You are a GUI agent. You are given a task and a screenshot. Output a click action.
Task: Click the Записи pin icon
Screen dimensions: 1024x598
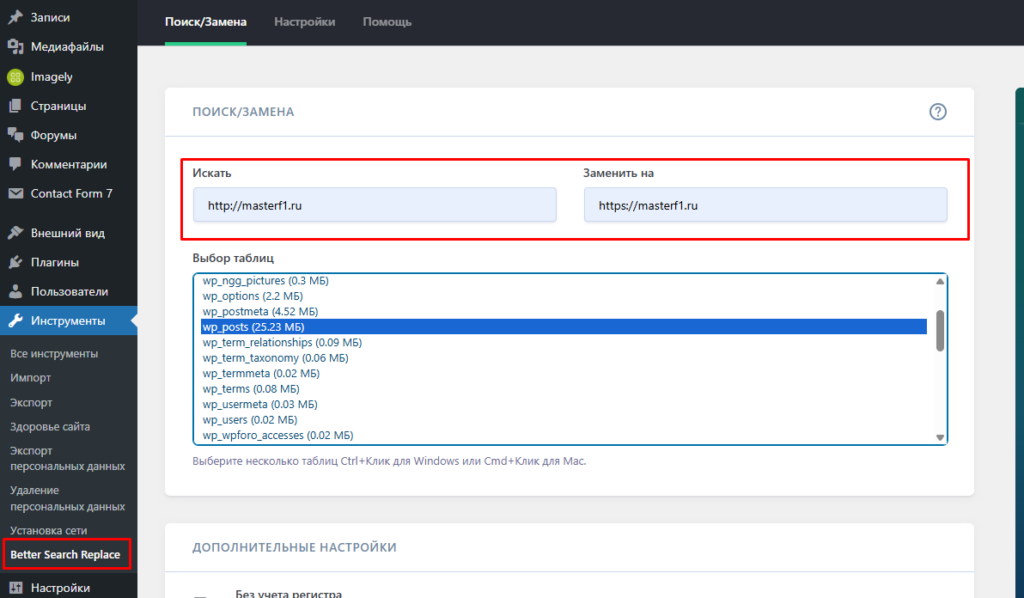tap(15, 17)
